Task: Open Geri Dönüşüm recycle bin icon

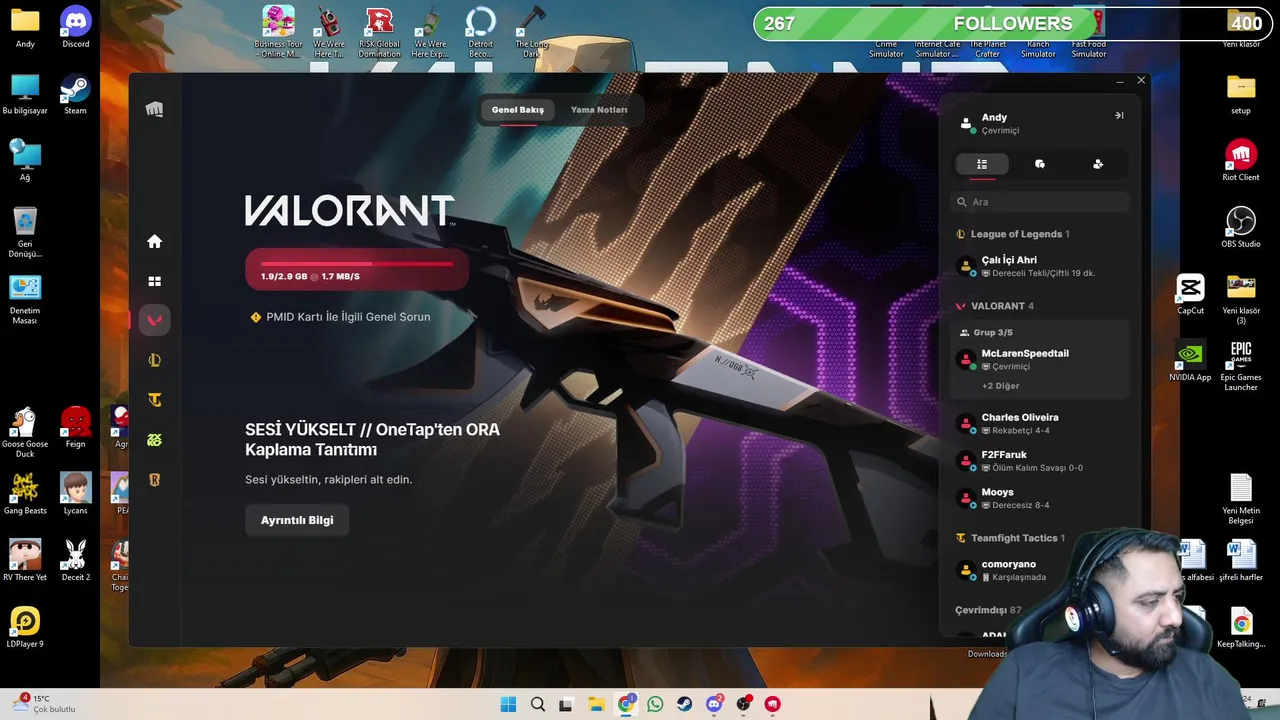Action: pos(25,232)
